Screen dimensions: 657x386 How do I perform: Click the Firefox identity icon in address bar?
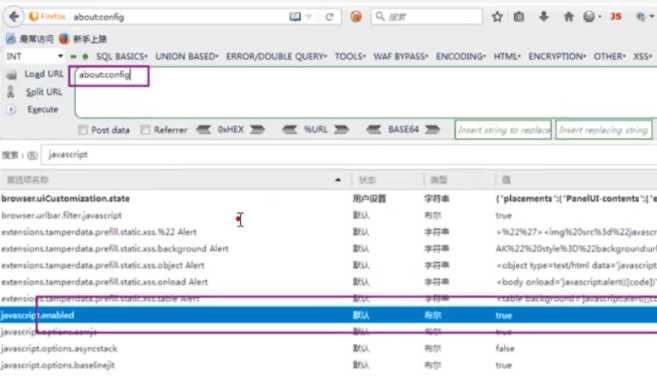(47, 17)
